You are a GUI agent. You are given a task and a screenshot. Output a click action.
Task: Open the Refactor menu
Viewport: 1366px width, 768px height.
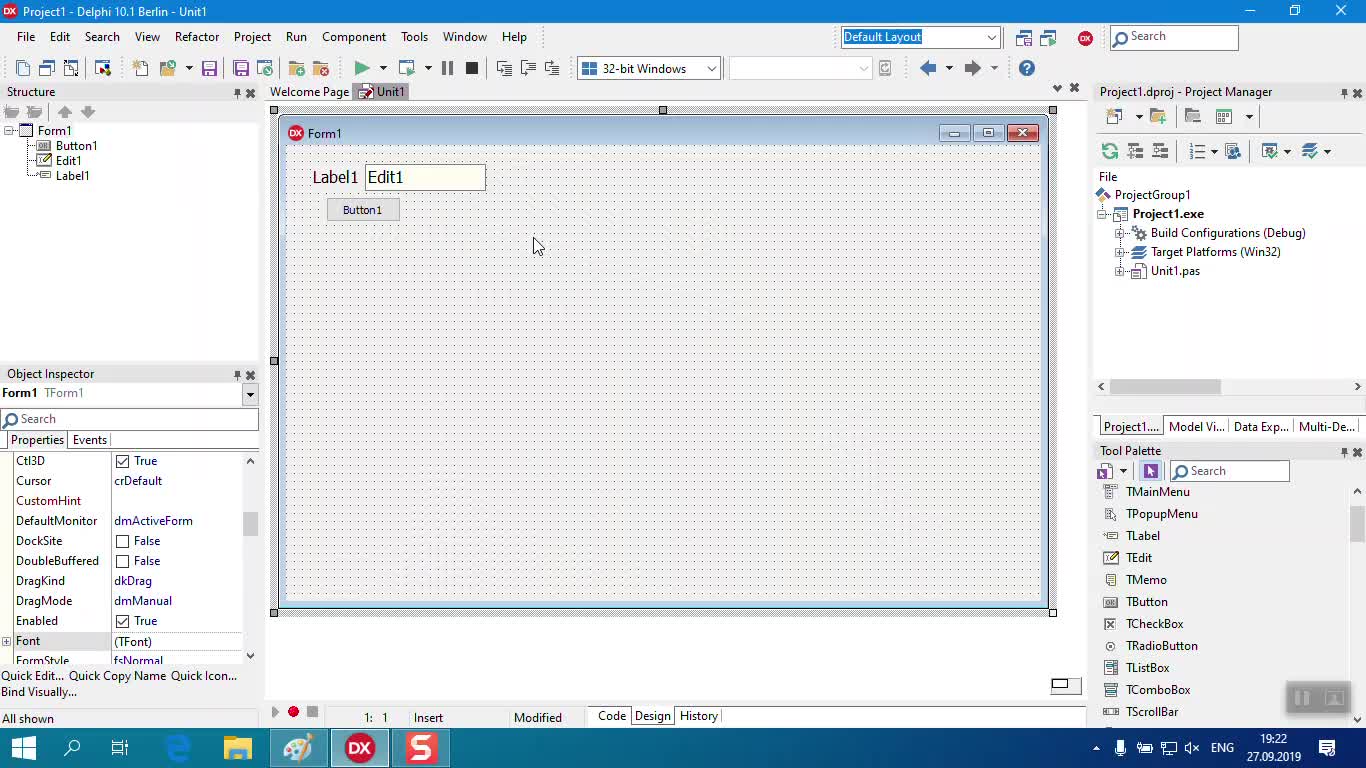[197, 37]
